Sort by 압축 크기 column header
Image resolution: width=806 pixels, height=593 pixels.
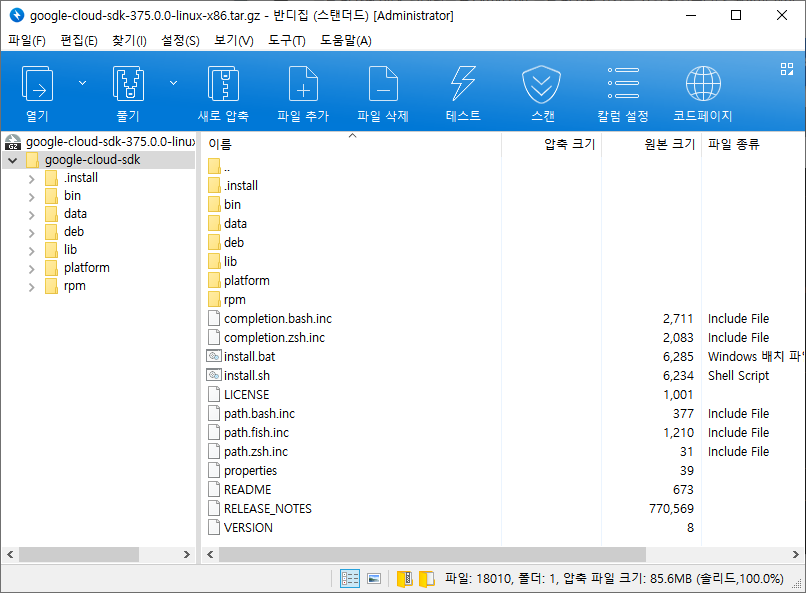[552, 144]
